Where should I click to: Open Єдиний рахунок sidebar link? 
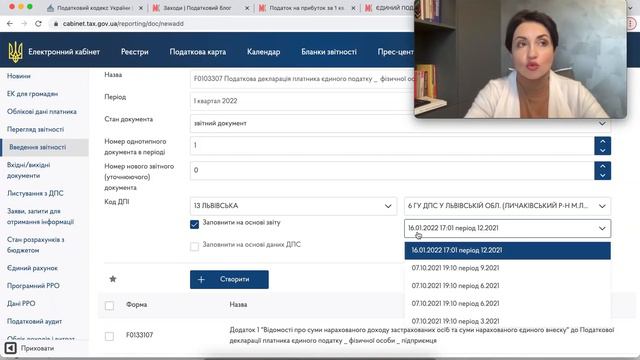point(32,268)
